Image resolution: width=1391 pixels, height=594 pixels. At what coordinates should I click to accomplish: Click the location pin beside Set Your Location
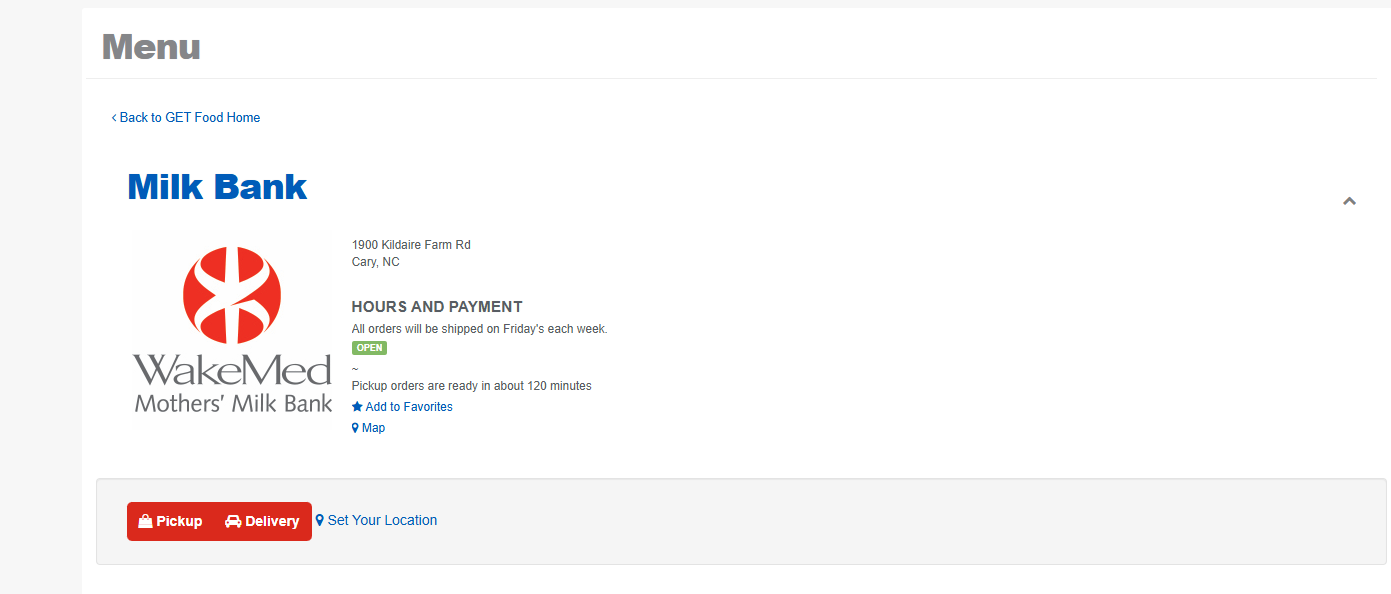click(x=320, y=520)
